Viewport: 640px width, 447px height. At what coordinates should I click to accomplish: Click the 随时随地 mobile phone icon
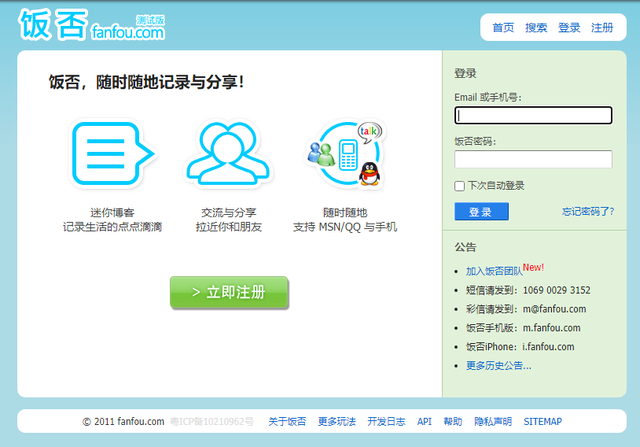pyautogui.click(x=348, y=155)
